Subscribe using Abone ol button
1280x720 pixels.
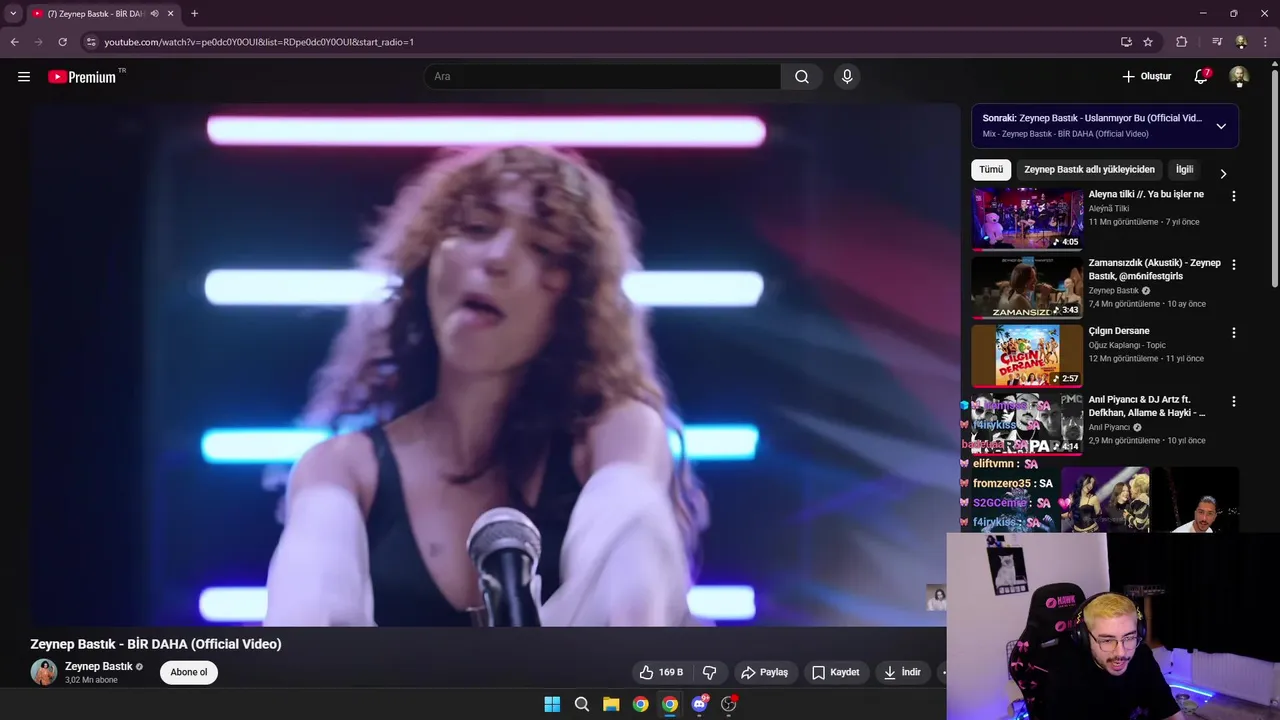coord(189,672)
